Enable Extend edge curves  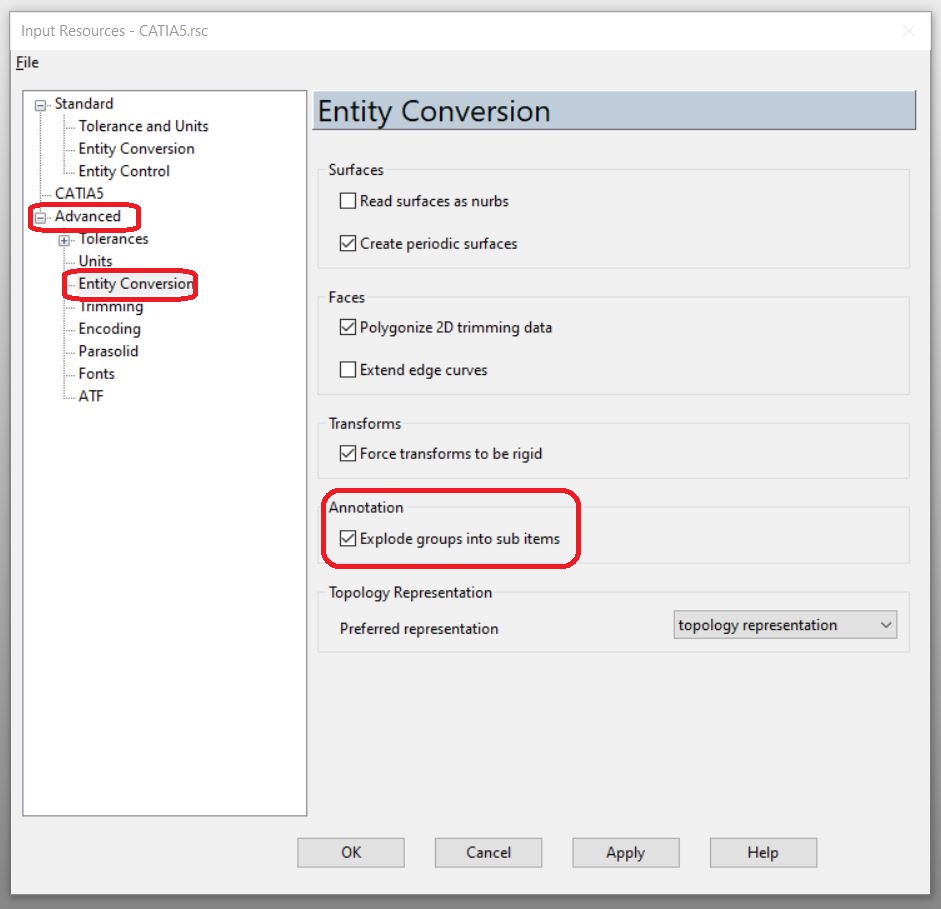[x=347, y=369]
